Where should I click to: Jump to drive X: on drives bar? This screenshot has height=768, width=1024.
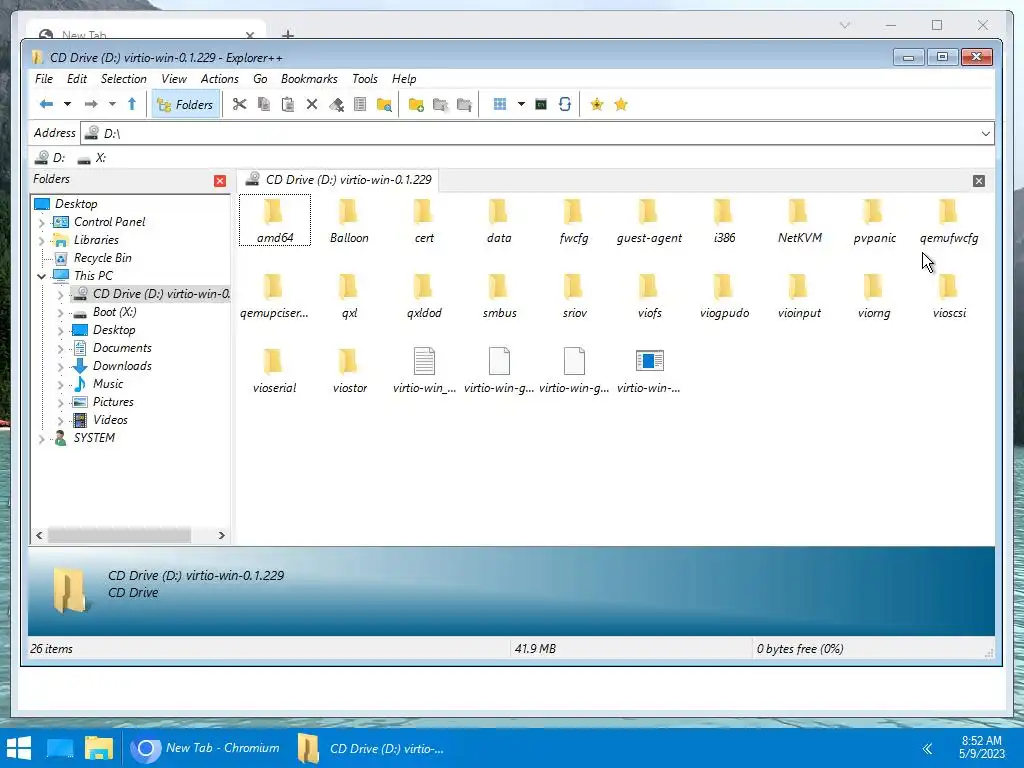pyautogui.click(x=91, y=158)
